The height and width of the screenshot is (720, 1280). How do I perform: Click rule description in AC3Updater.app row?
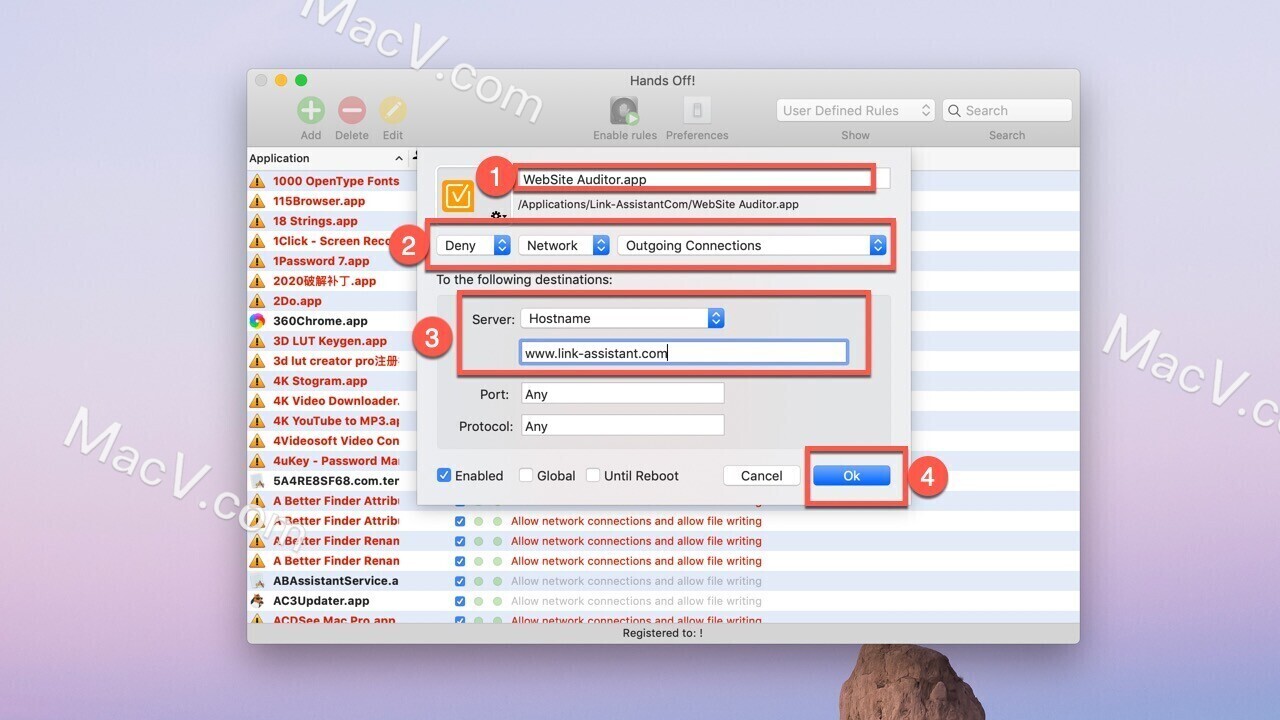click(636, 601)
